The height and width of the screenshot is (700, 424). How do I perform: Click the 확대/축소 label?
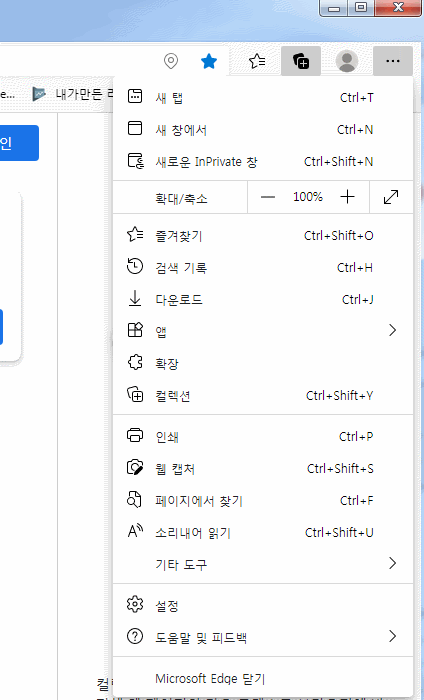click(x=181, y=198)
